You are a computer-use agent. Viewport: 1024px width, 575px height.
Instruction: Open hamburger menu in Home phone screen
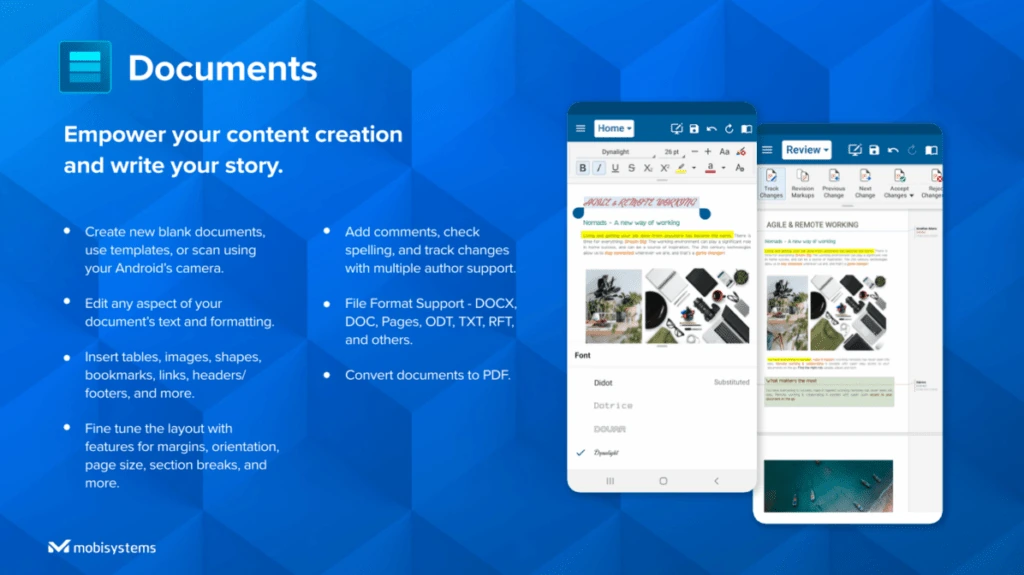coord(580,129)
